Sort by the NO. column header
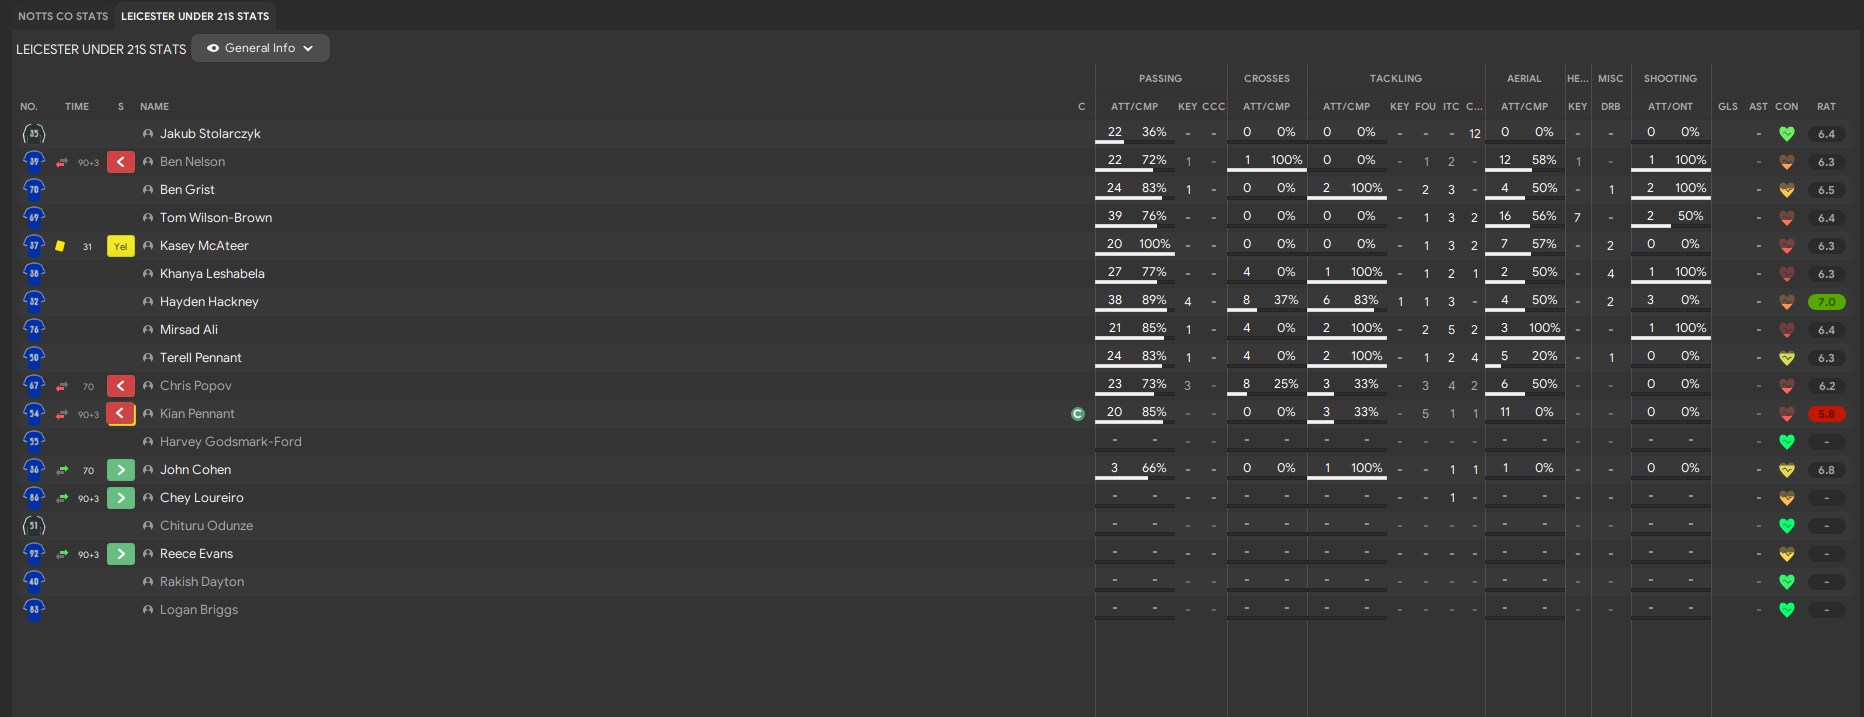The image size is (1864, 717). [x=29, y=107]
